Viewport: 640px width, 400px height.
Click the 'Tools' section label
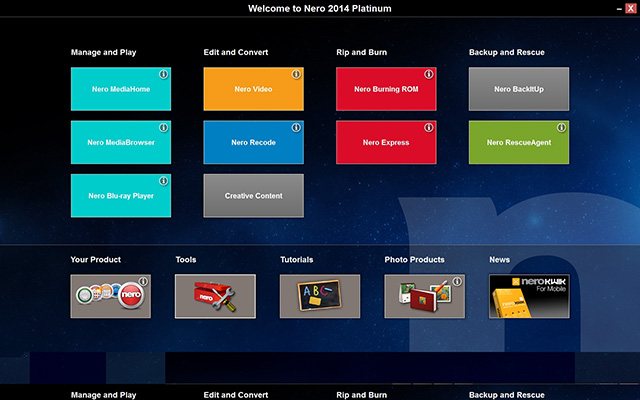pos(186,260)
